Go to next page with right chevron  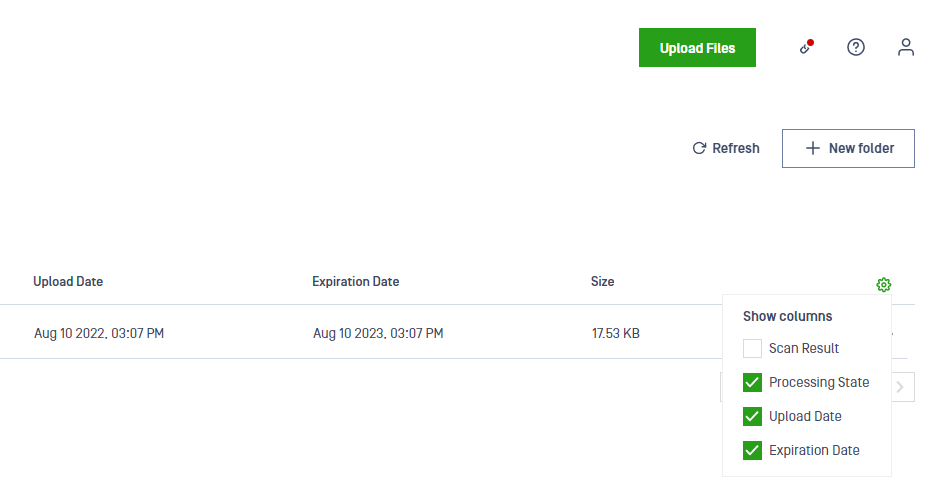[x=900, y=387]
